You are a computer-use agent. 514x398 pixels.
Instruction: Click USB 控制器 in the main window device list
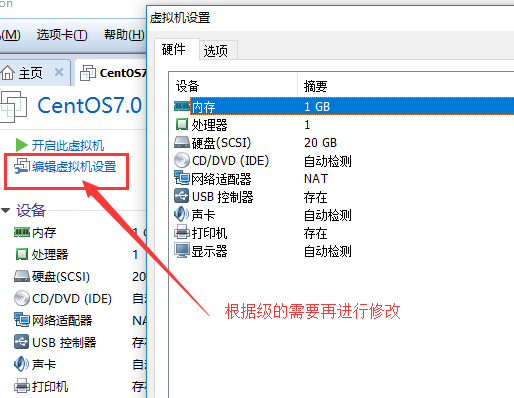pyautogui.click(x=64, y=342)
